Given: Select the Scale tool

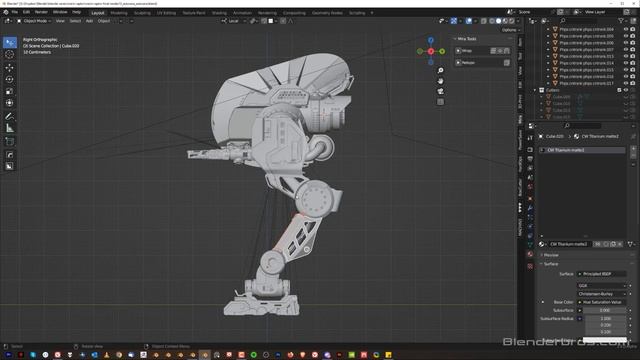Looking at the screenshot, I should point(9,91).
